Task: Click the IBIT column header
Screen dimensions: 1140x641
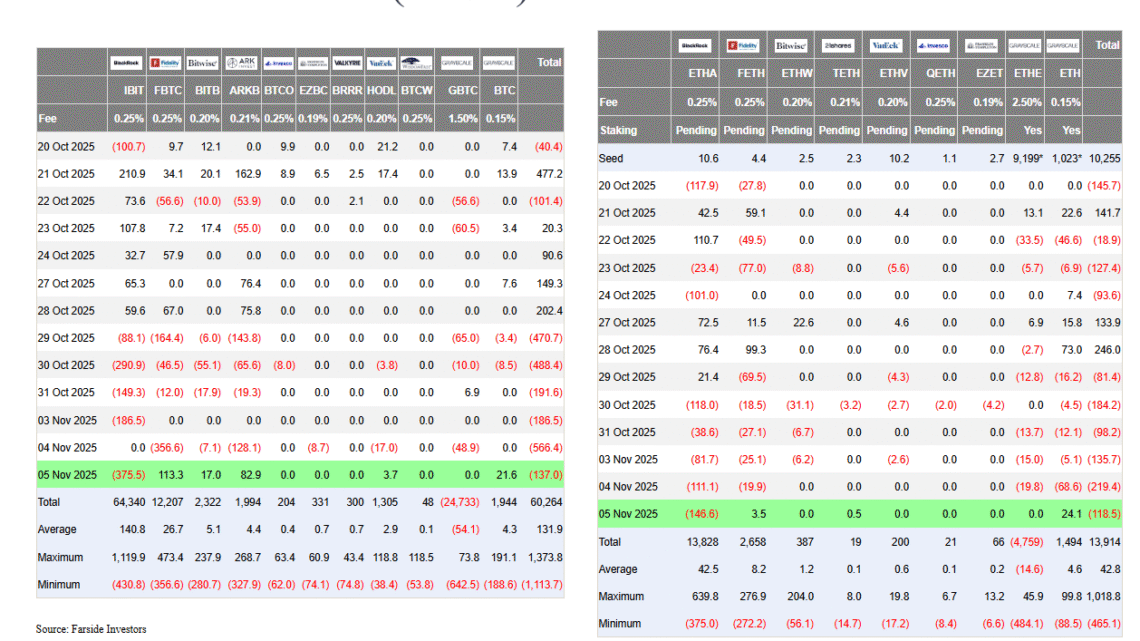Action: (129, 90)
